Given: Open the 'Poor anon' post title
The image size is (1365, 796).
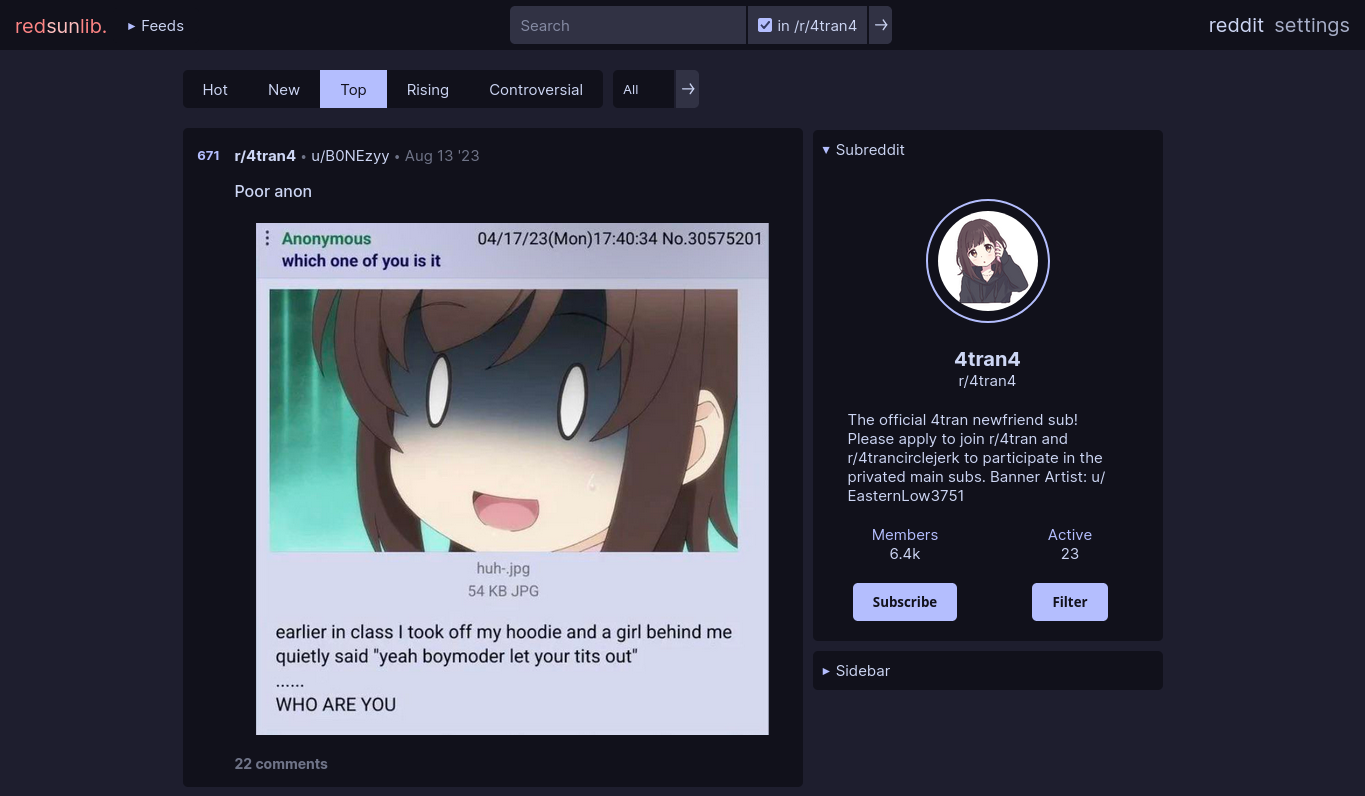Looking at the screenshot, I should (x=273, y=191).
